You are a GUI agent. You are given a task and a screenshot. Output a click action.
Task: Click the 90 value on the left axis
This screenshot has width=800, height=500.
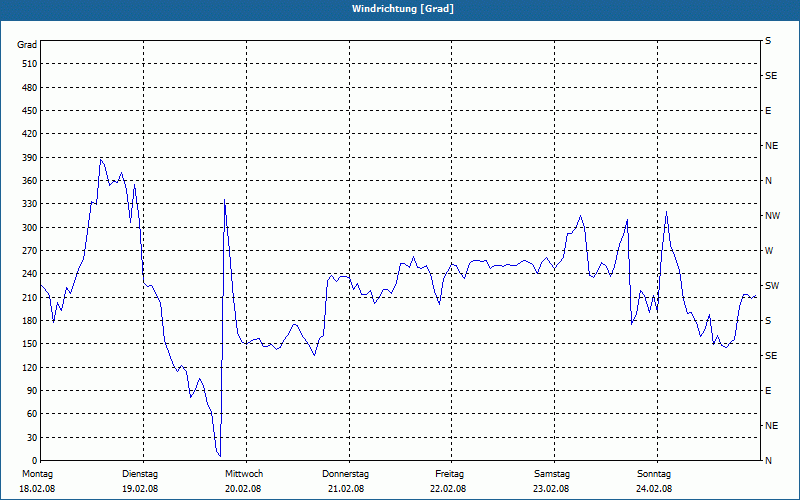[33, 391]
